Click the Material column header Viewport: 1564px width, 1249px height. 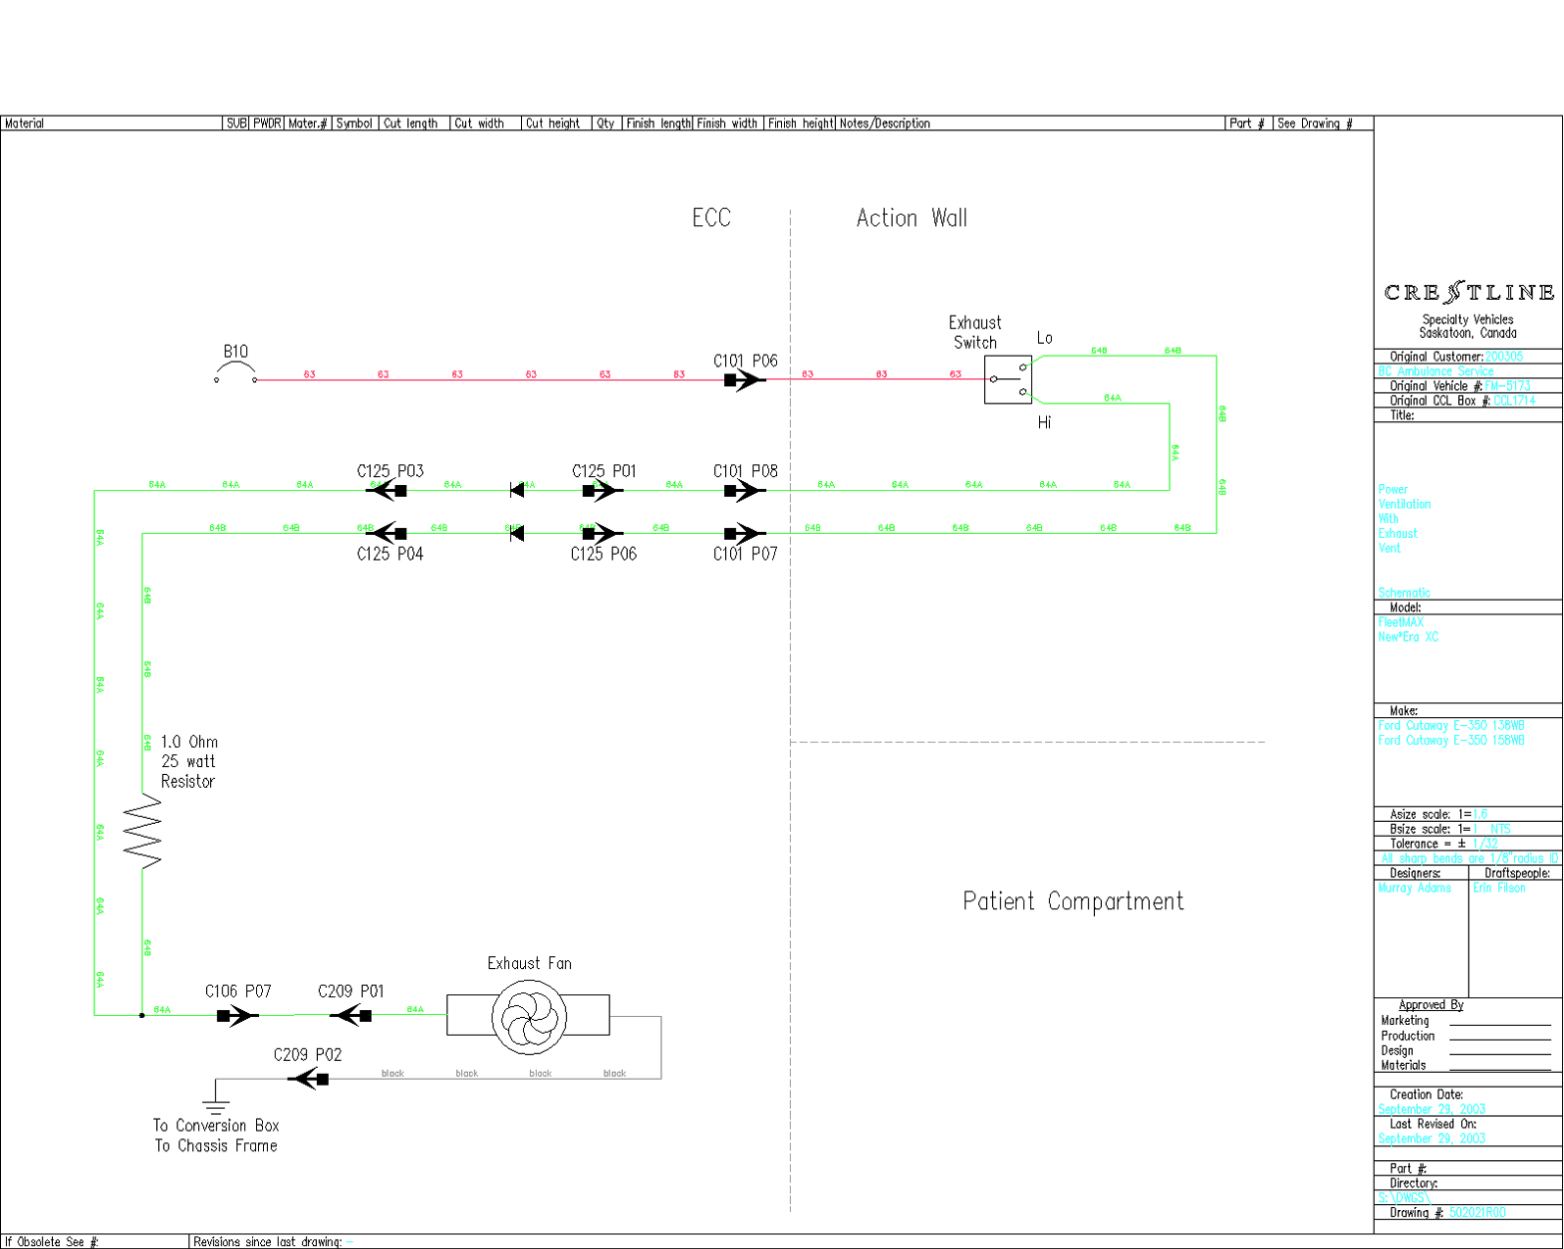[25, 124]
